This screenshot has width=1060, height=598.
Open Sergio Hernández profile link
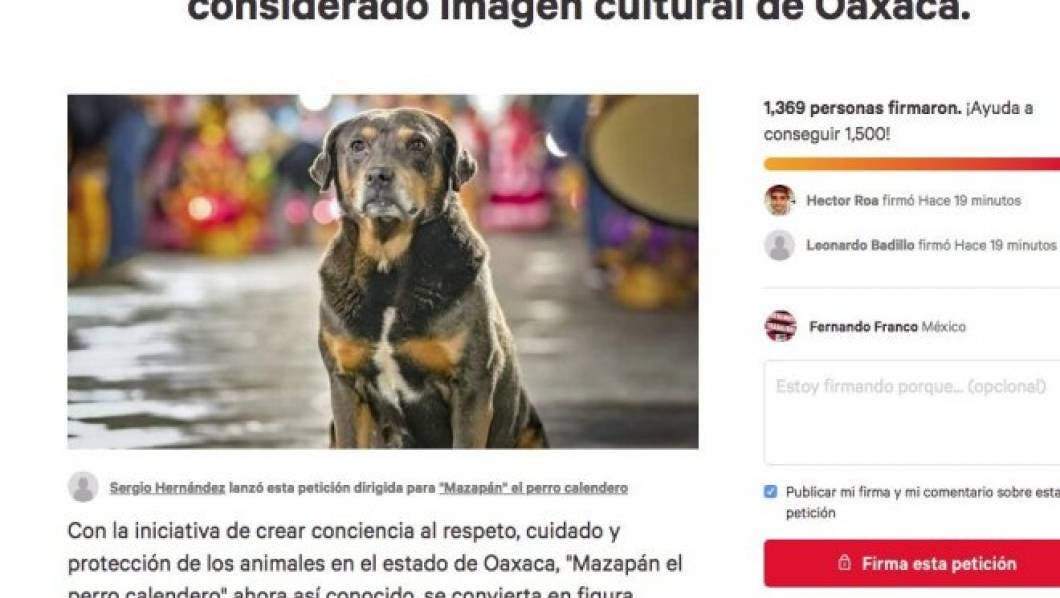click(x=167, y=488)
